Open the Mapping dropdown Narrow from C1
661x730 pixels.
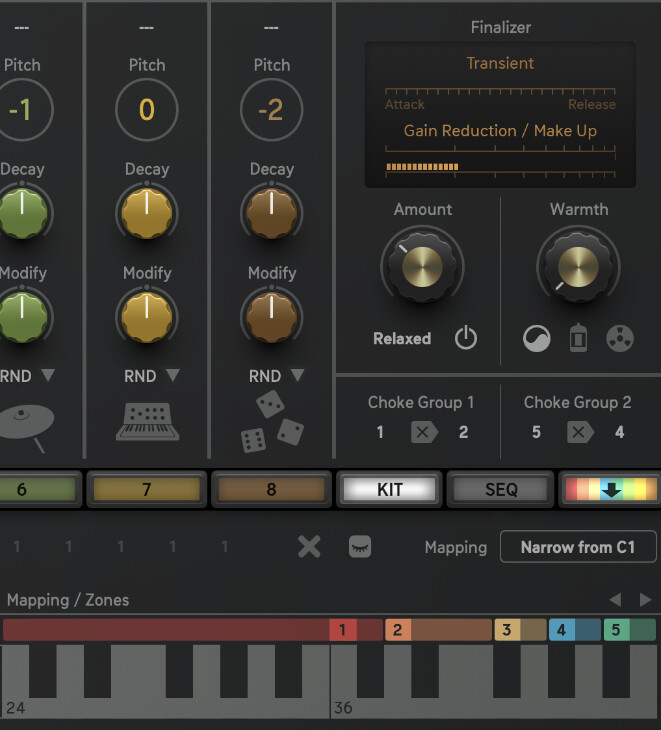point(578,547)
